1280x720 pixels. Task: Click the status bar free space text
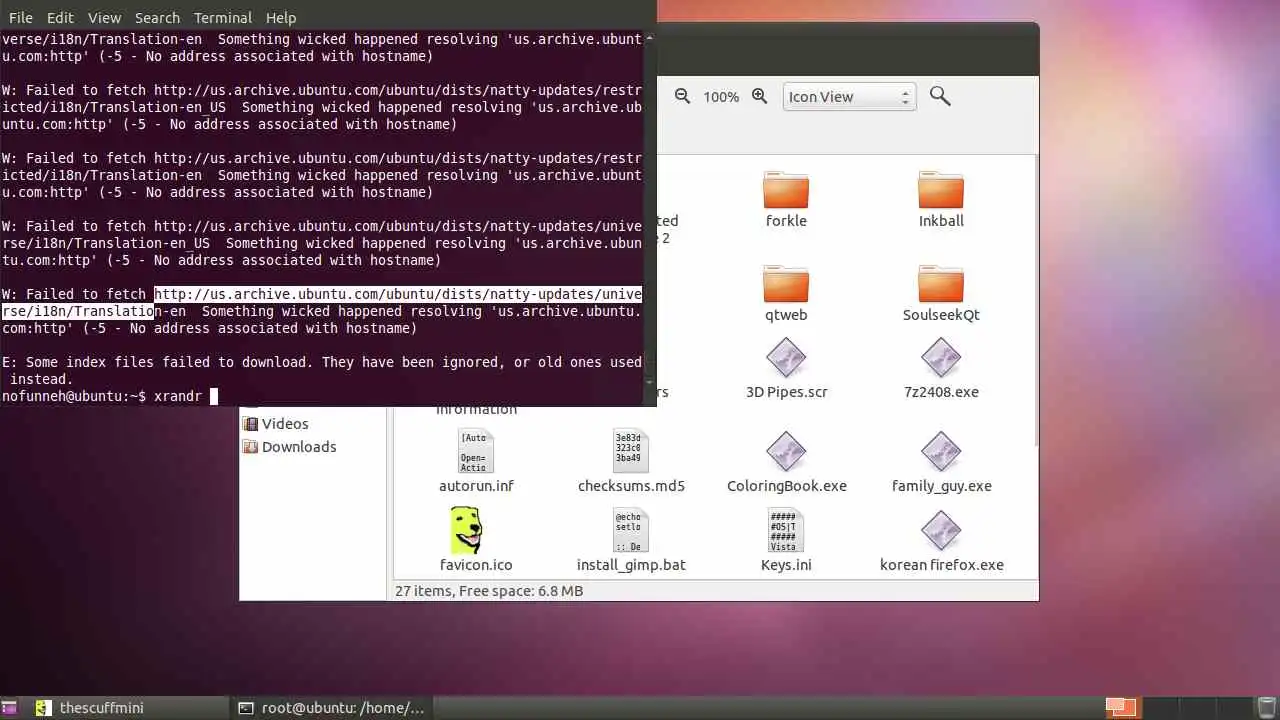[489, 591]
